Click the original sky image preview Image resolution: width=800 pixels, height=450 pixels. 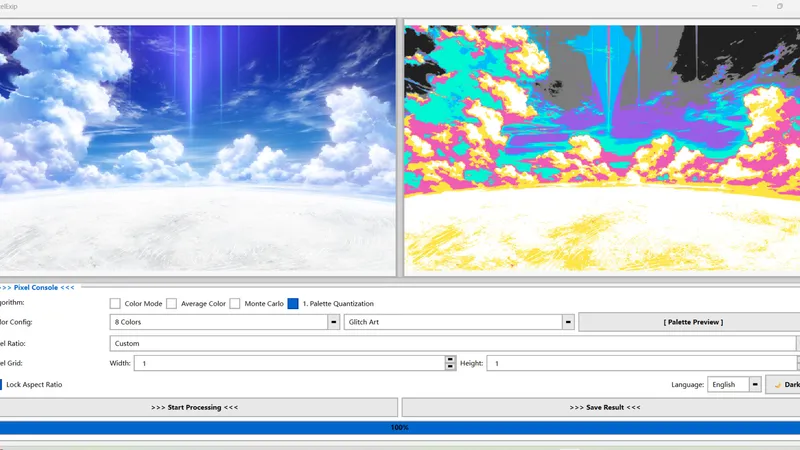198,150
